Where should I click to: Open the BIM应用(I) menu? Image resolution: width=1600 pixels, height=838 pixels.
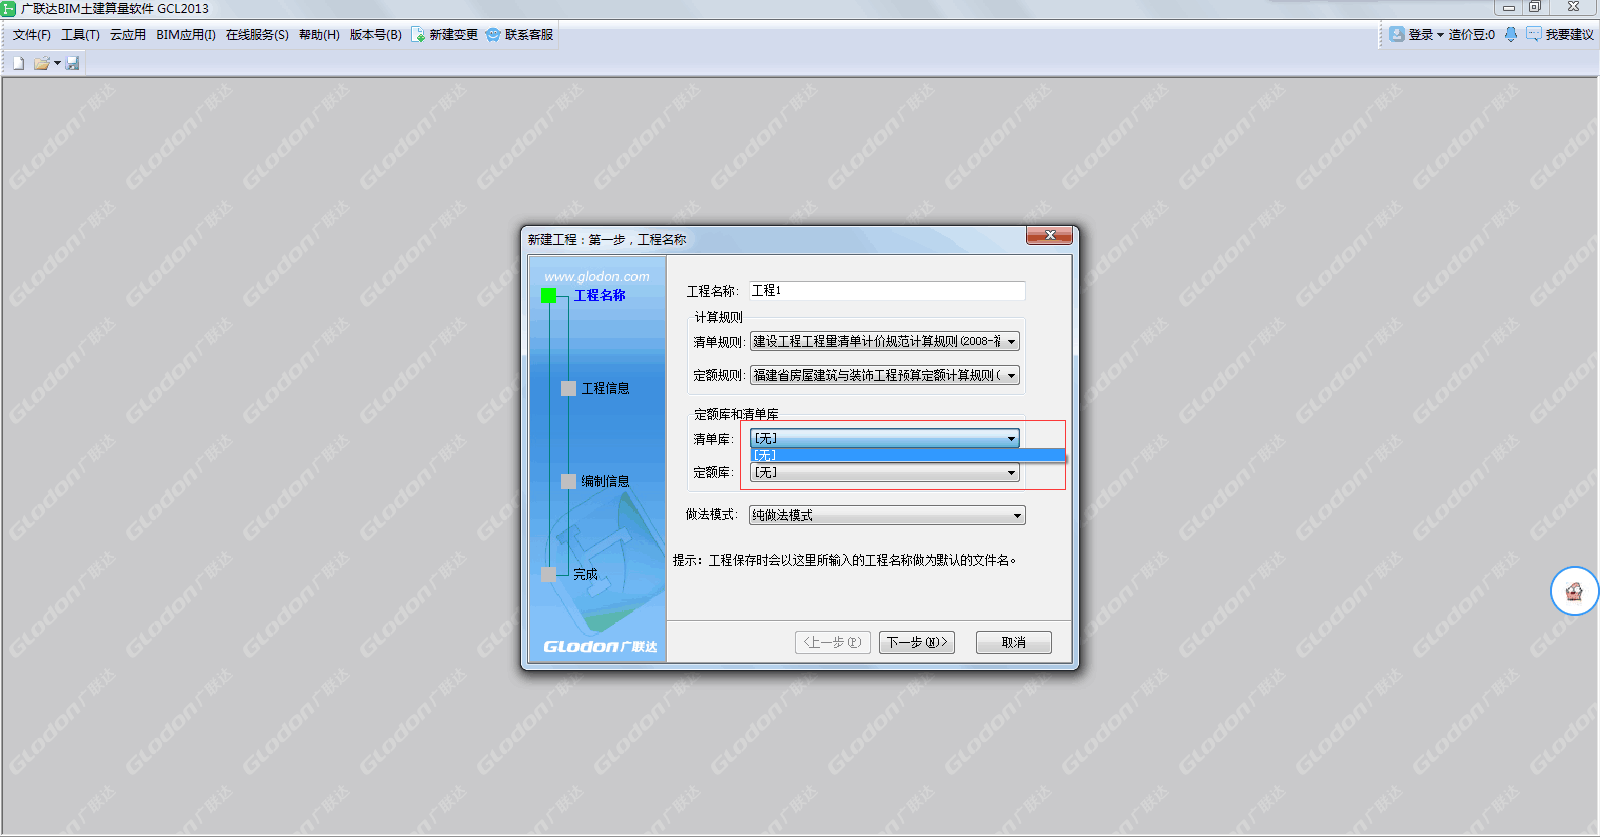186,35
